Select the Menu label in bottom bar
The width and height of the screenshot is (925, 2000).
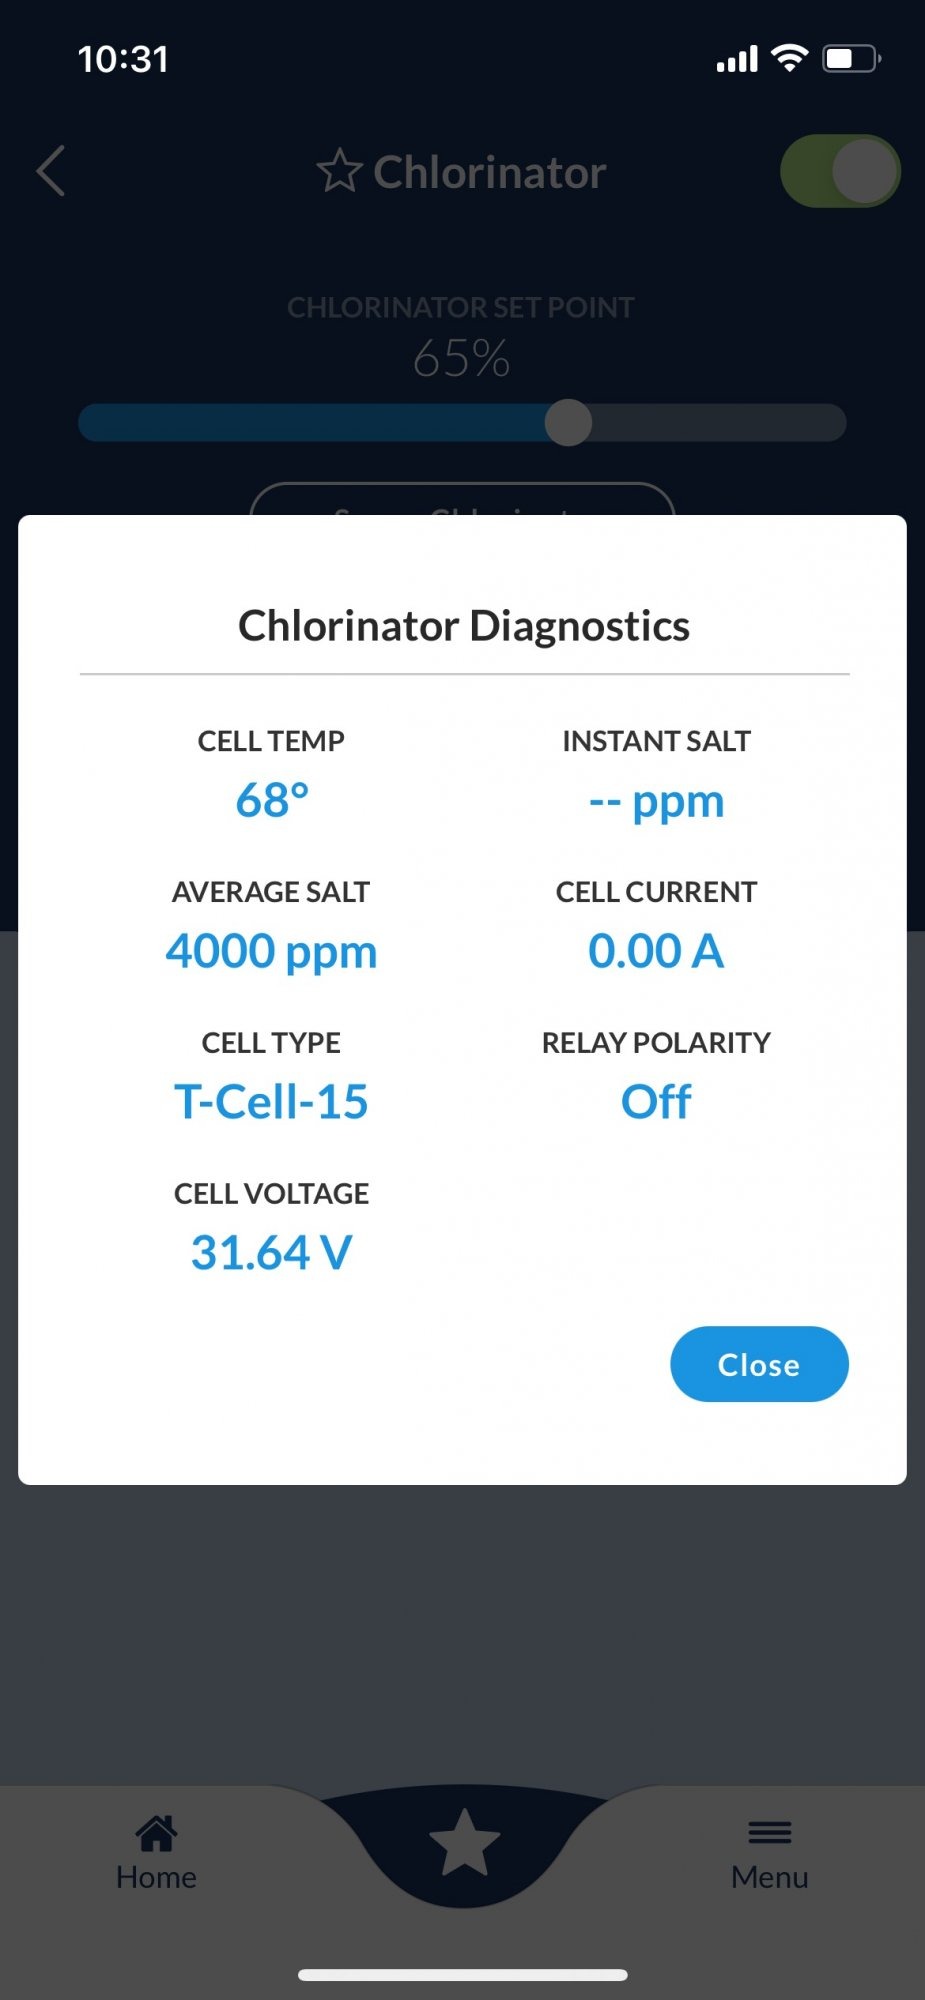tap(769, 1877)
